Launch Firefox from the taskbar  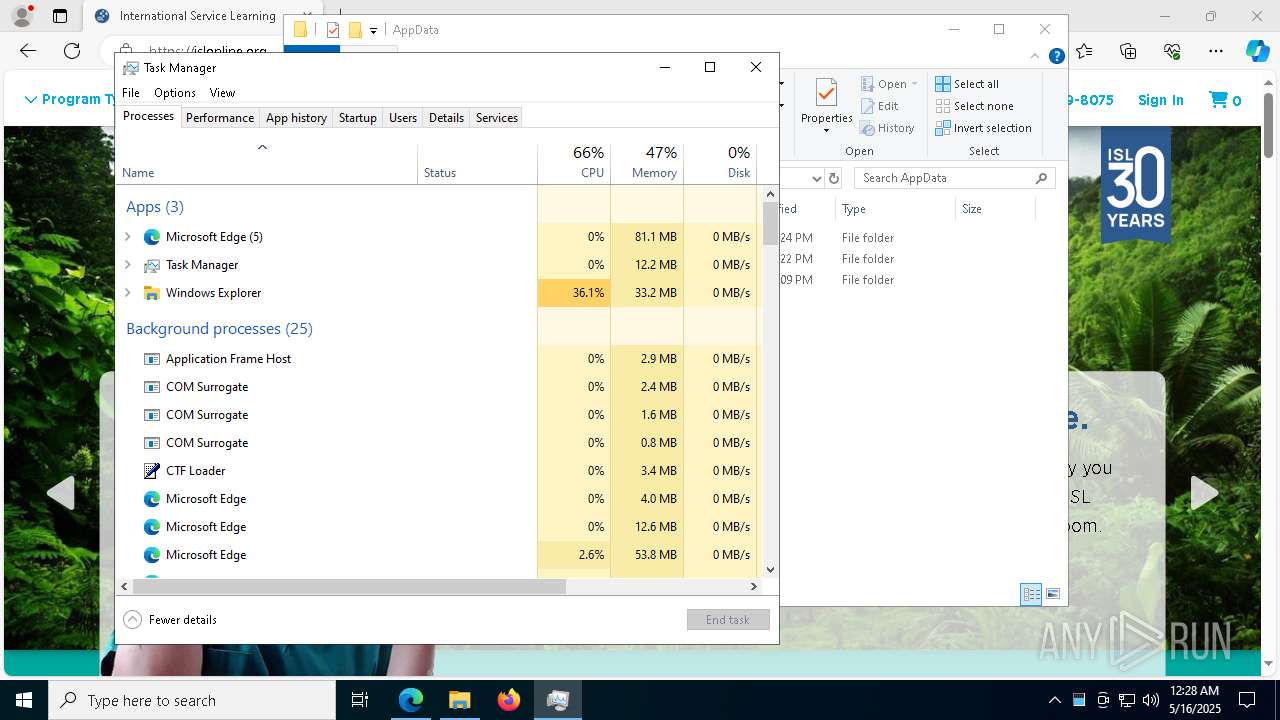click(509, 700)
